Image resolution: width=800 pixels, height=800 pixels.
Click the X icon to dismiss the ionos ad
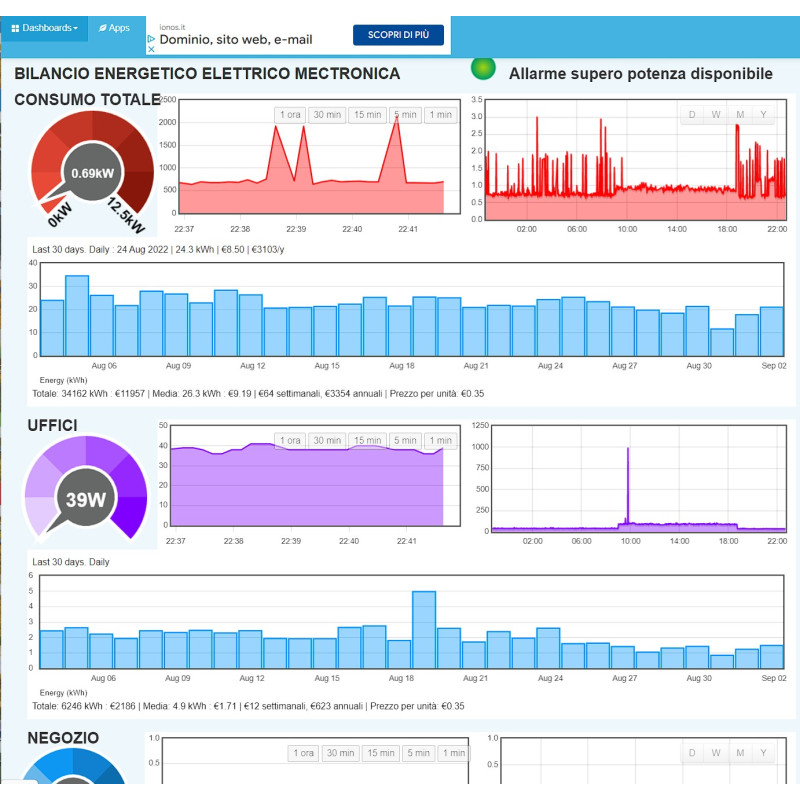(150, 49)
